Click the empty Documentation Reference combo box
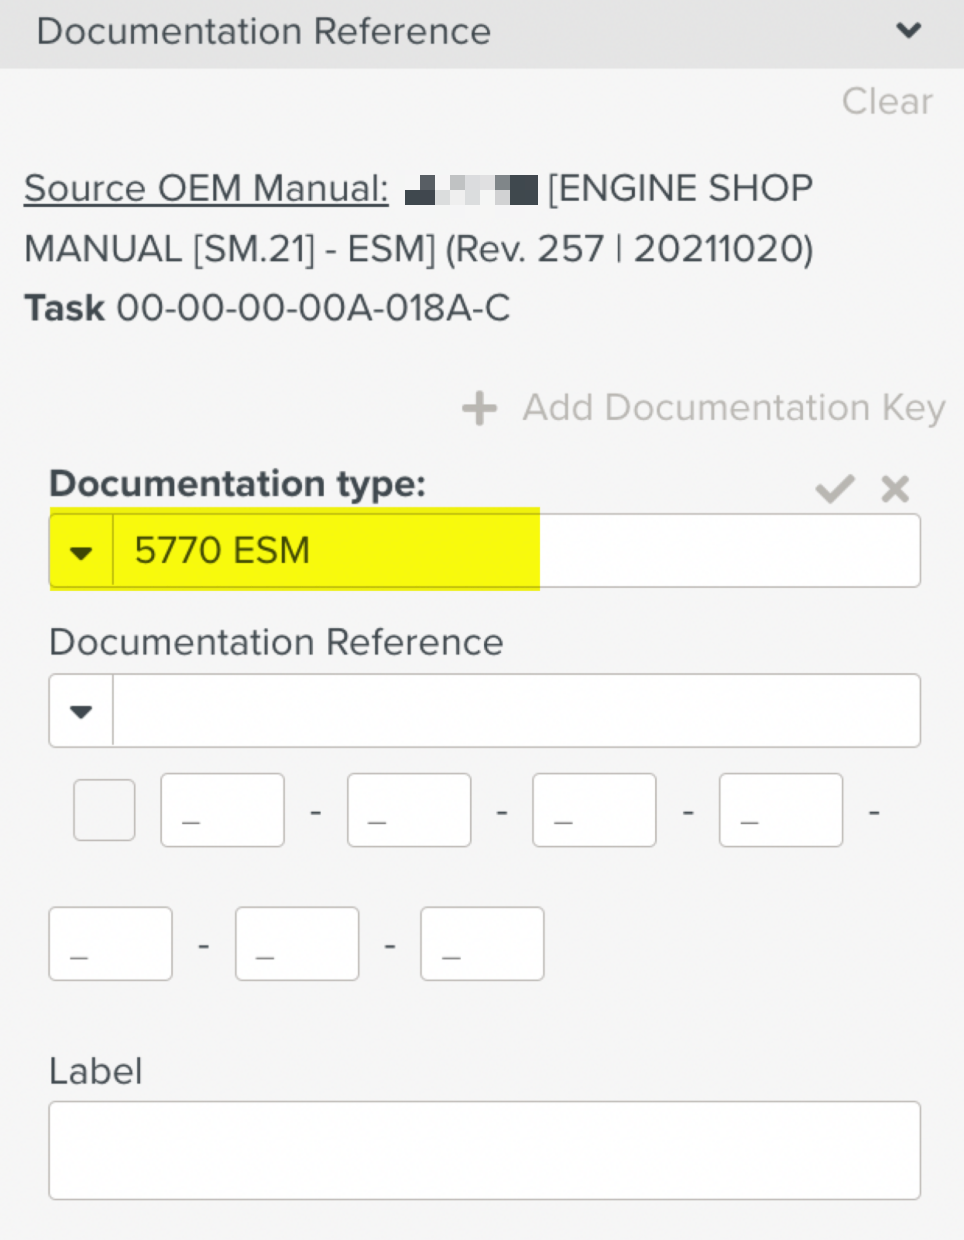The width and height of the screenshot is (964, 1240). [516, 710]
